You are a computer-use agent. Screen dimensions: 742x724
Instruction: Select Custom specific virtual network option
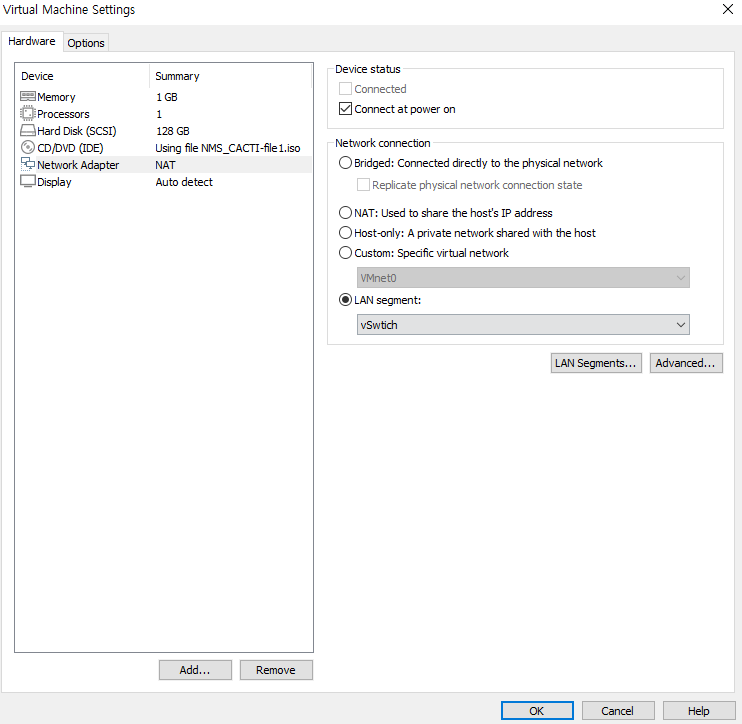pos(345,253)
